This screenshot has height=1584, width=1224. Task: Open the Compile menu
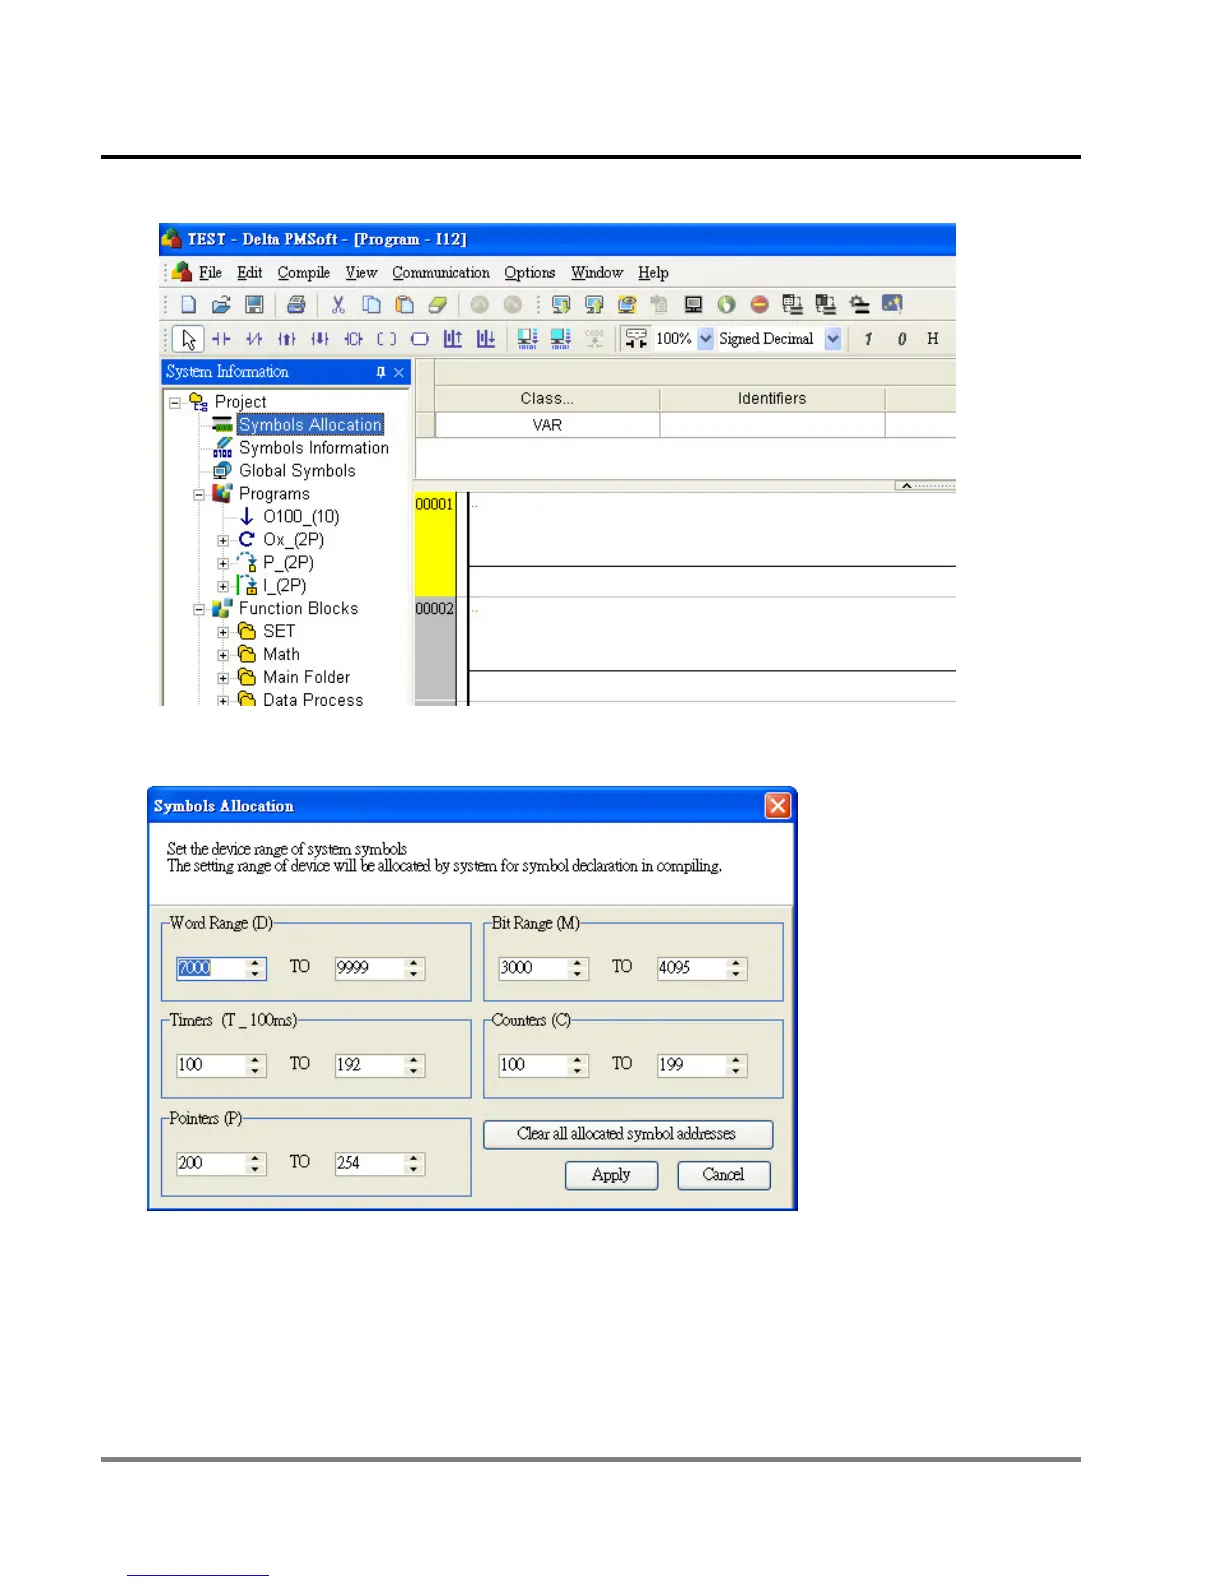303,273
